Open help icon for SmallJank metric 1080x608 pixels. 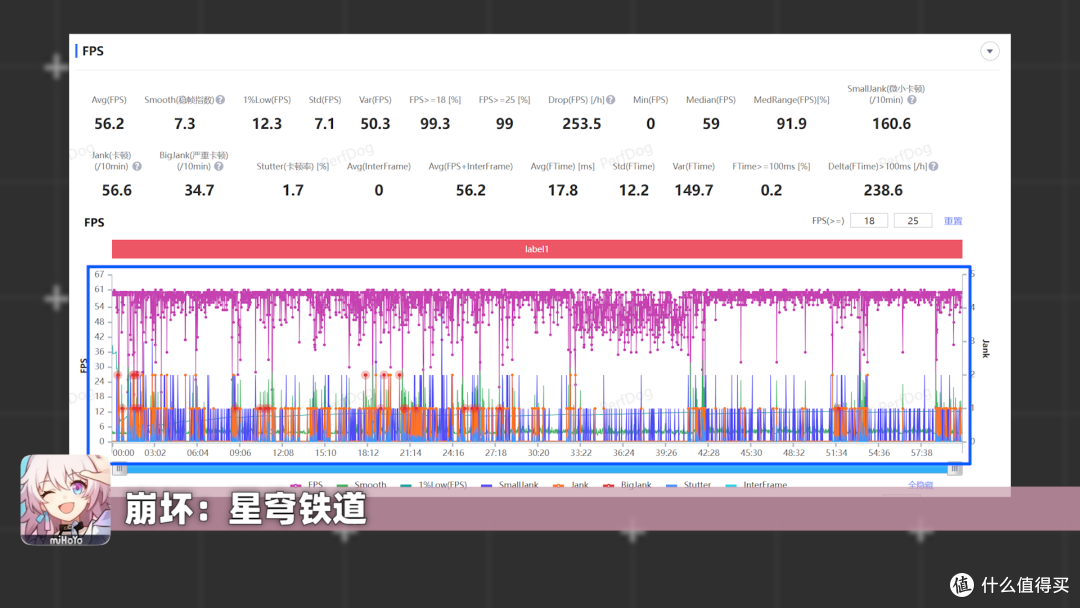[912, 100]
